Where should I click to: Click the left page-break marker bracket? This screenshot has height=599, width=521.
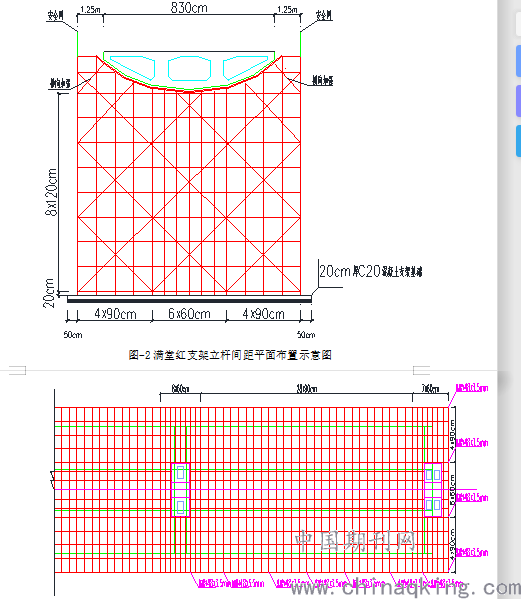[x=17, y=370]
